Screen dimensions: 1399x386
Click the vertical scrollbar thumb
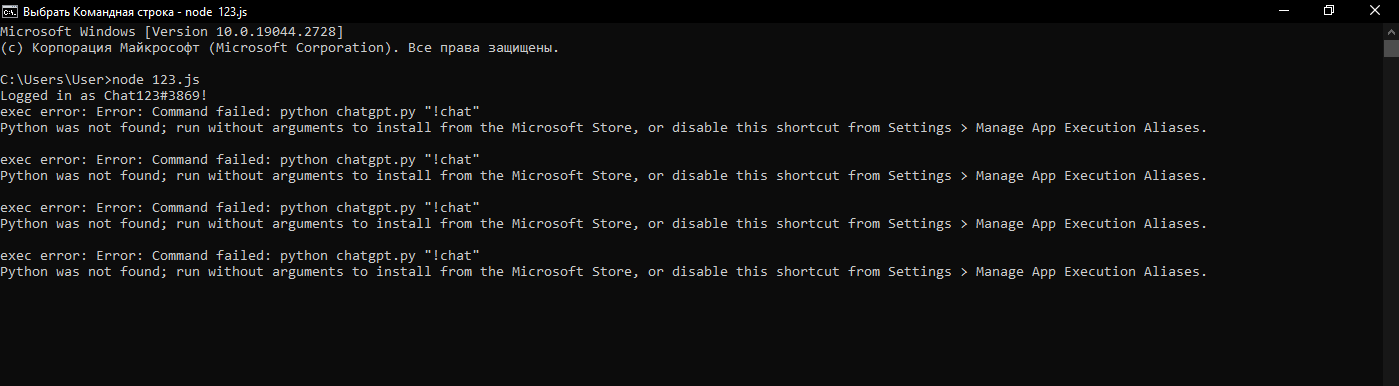click(1390, 50)
